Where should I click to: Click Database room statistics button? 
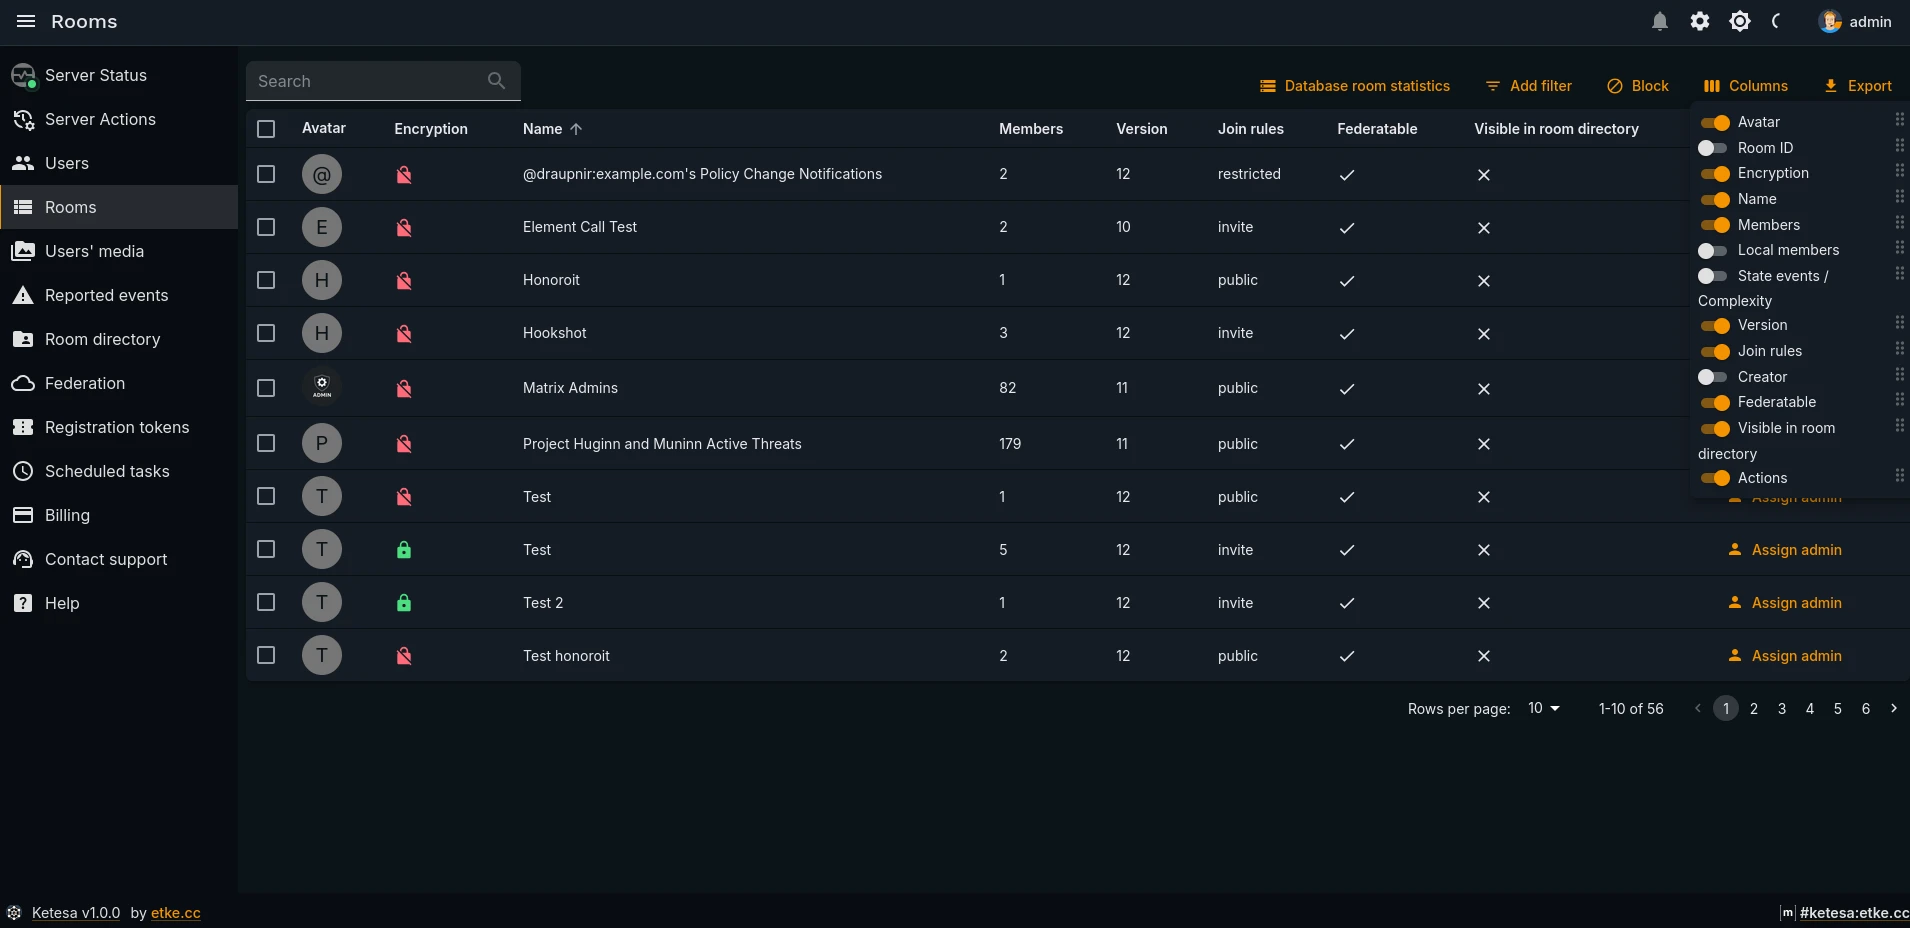point(1355,86)
